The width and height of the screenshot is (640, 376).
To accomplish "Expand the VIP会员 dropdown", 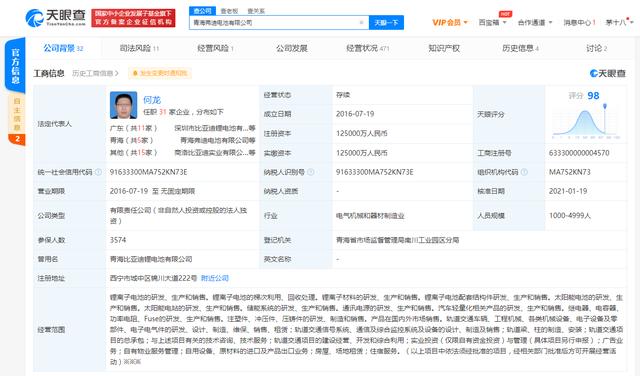I will pos(450,22).
